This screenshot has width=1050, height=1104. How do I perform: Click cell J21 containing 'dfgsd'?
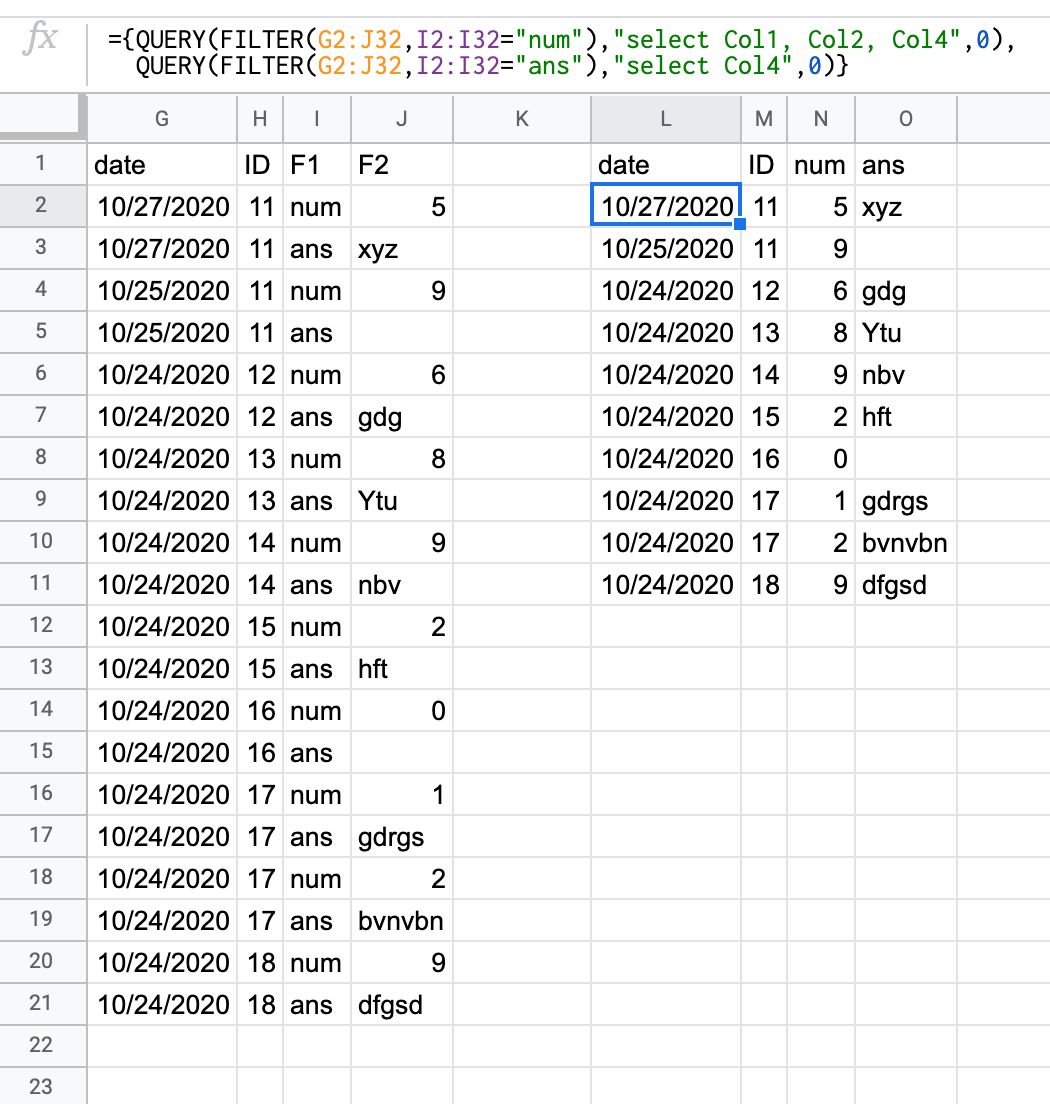pos(401,1004)
